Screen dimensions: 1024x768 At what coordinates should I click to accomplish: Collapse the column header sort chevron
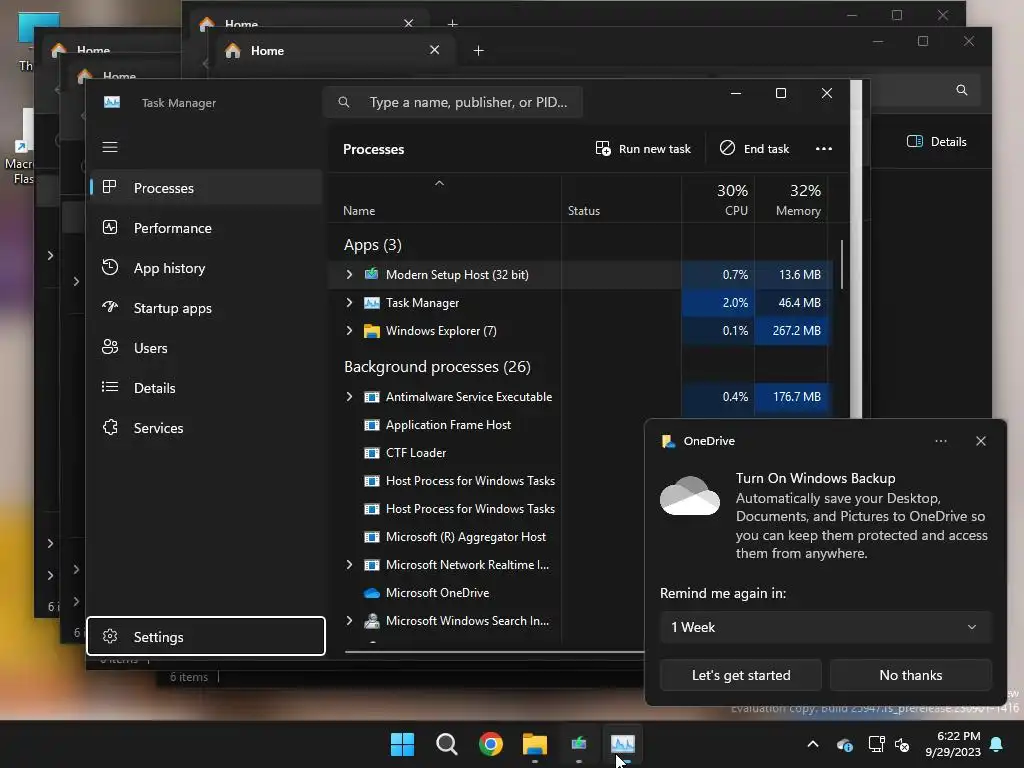click(440, 184)
